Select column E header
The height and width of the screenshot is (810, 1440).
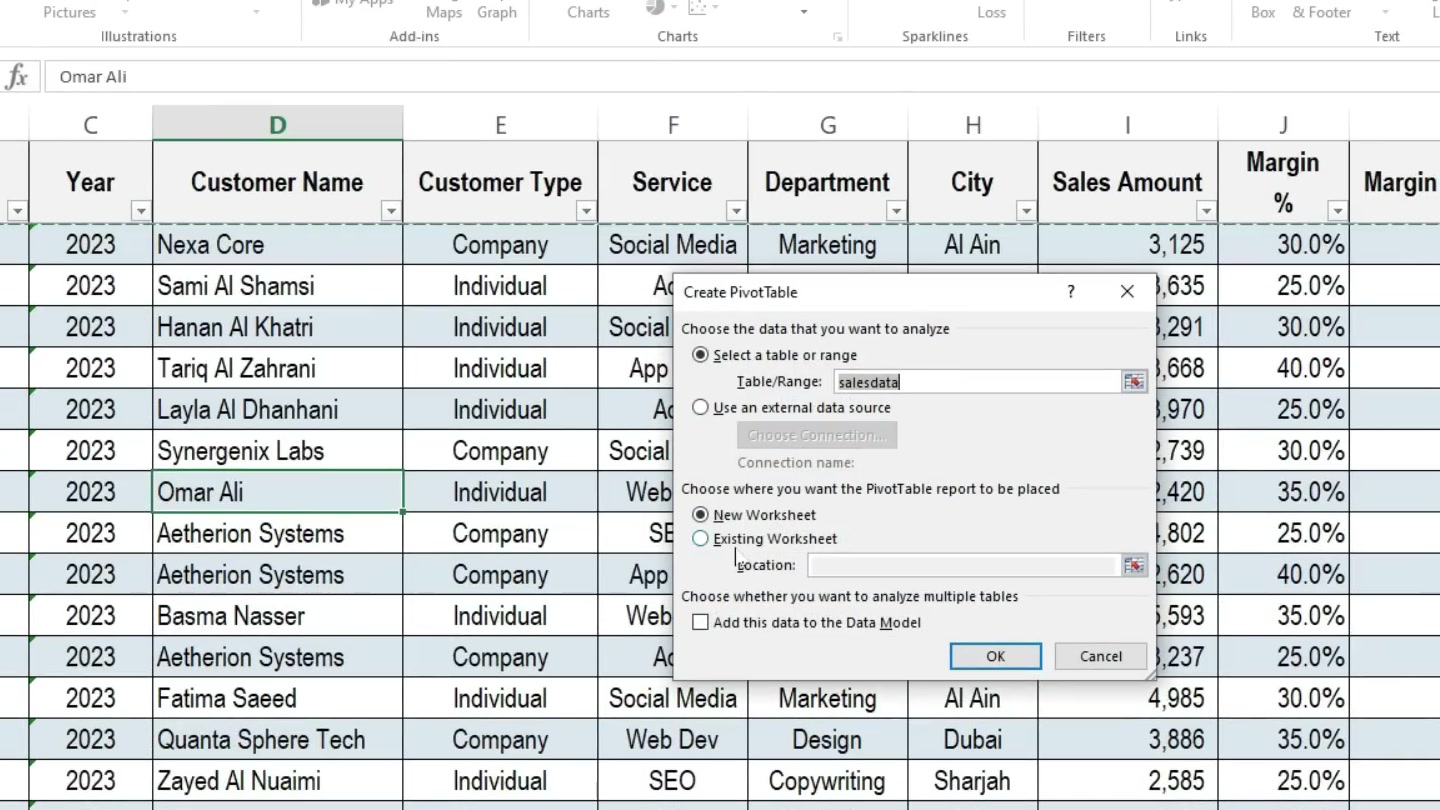pyautogui.click(x=500, y=124)
